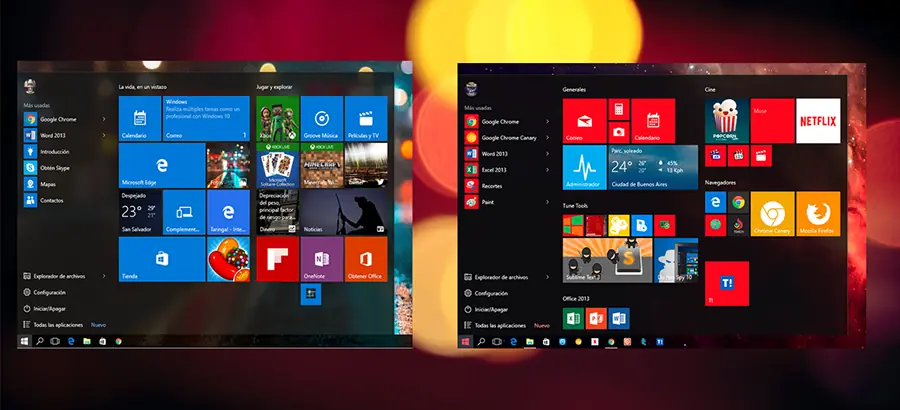Click the Jugar y explorar group header
The height and width of the screenshot is (410, 900).
[x=274, y=87]
